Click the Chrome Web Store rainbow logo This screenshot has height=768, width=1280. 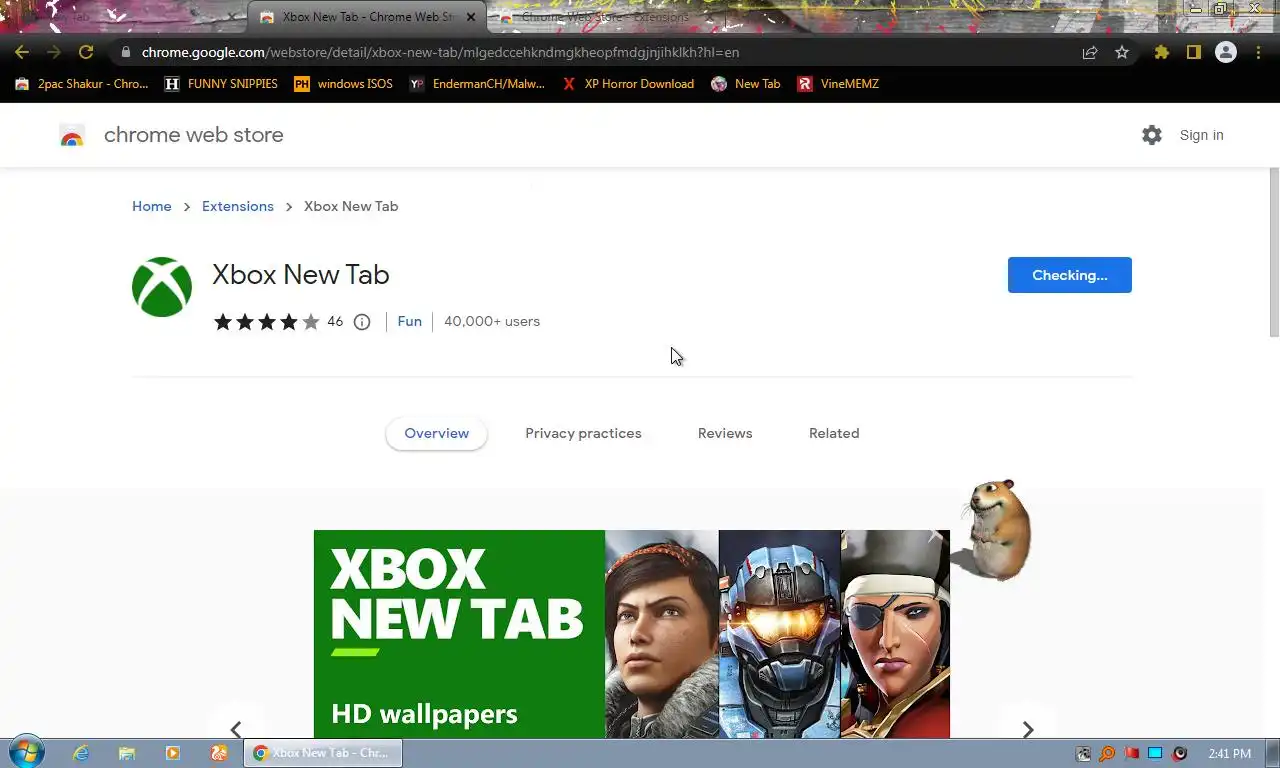[71, 135]
